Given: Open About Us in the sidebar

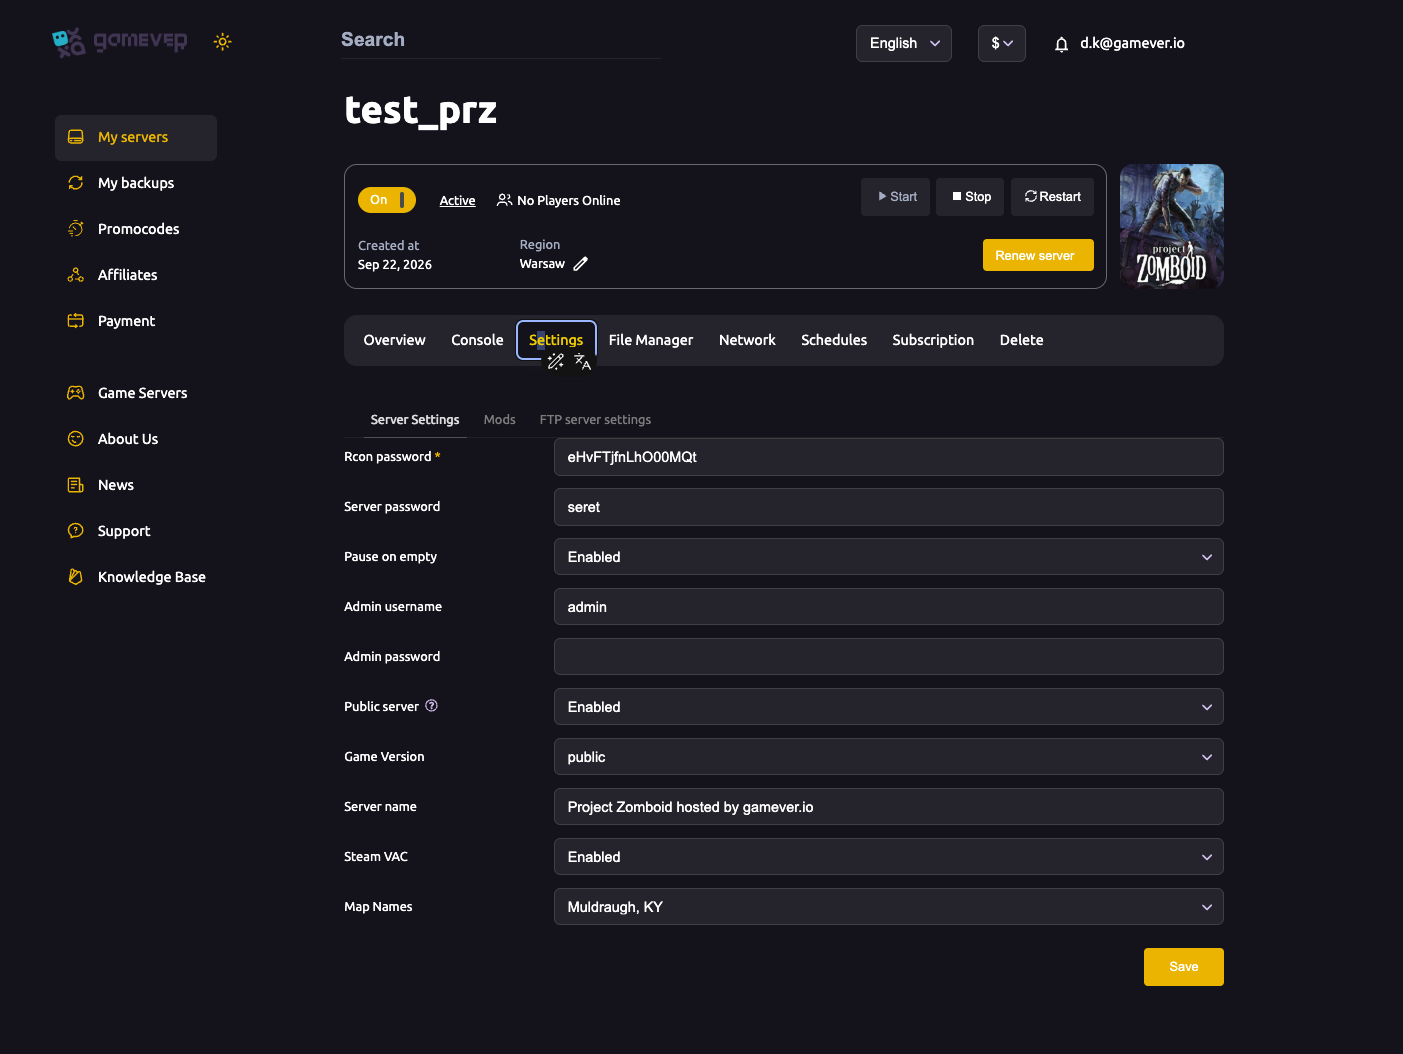Looking at the screenshot, I should (x=136, y=439).
